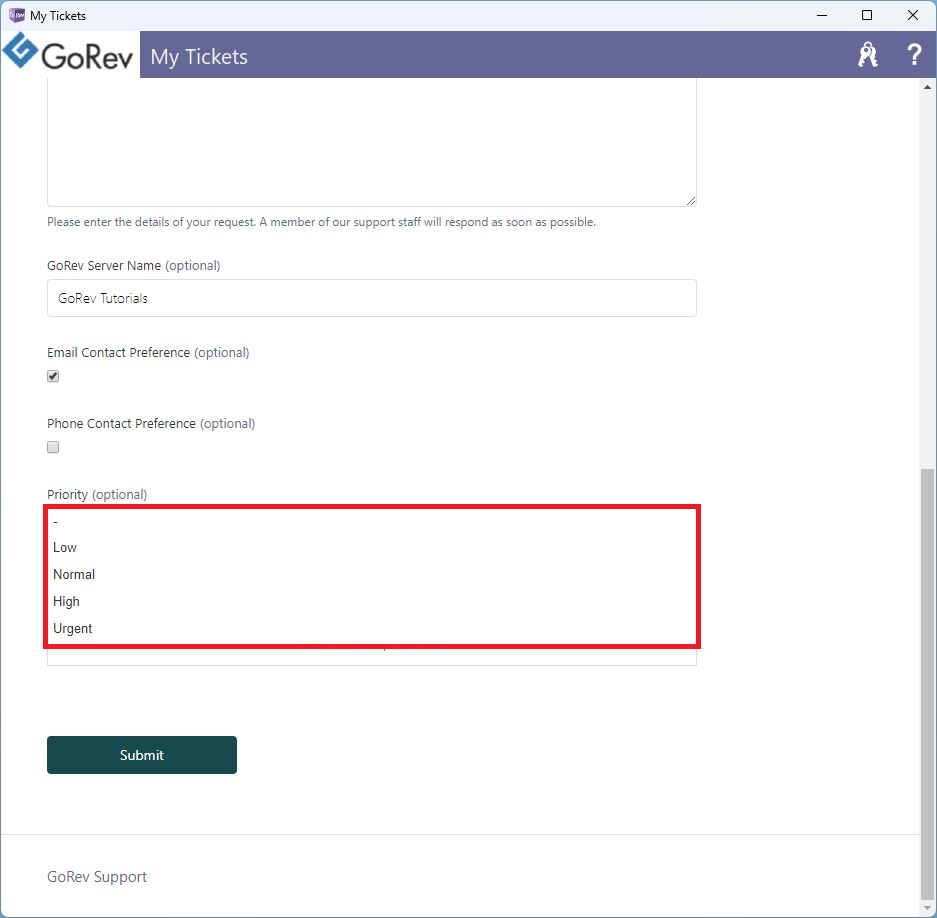This screenshot has height=918, width=937.
Task: Open the help question mark icon
Action: tap(914, 55)
